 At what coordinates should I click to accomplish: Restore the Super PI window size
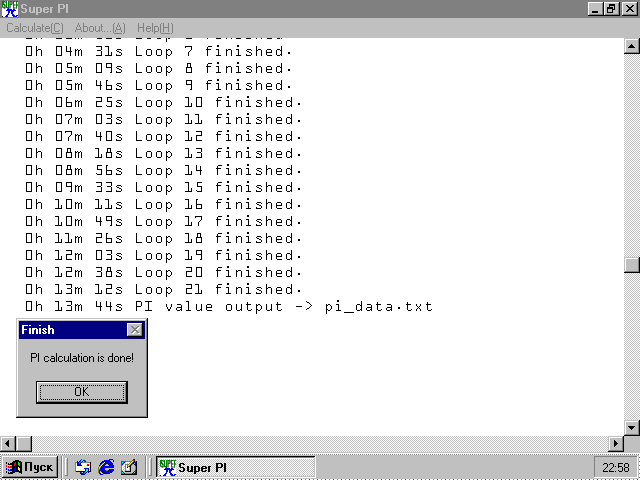(611, 9)
